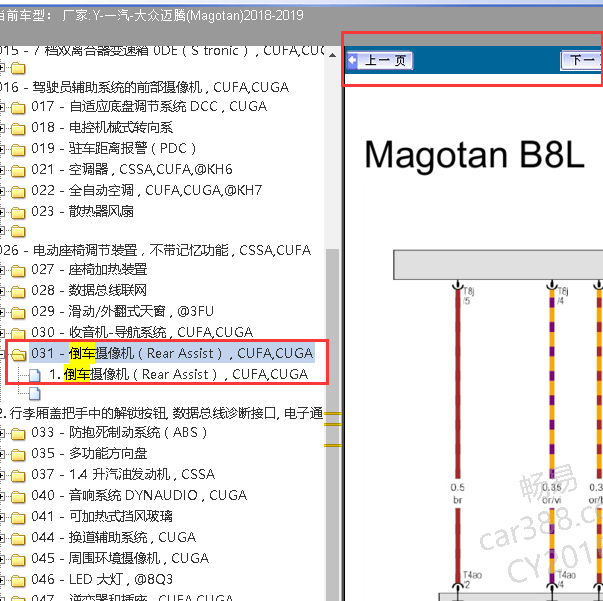603x601 pixels.
Task: Click folder icon for 017 adaptive chassis DCC
Action: click(x=18, y=107)
